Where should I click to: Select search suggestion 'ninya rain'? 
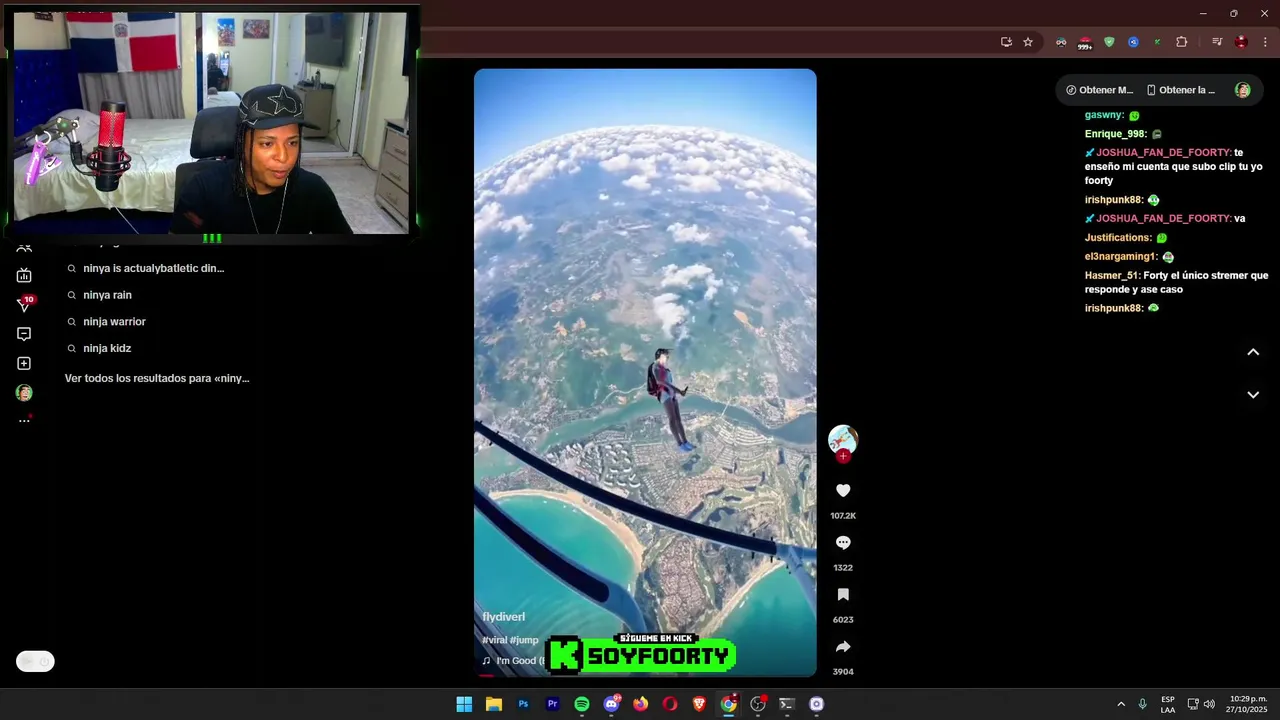coord(107,295)
